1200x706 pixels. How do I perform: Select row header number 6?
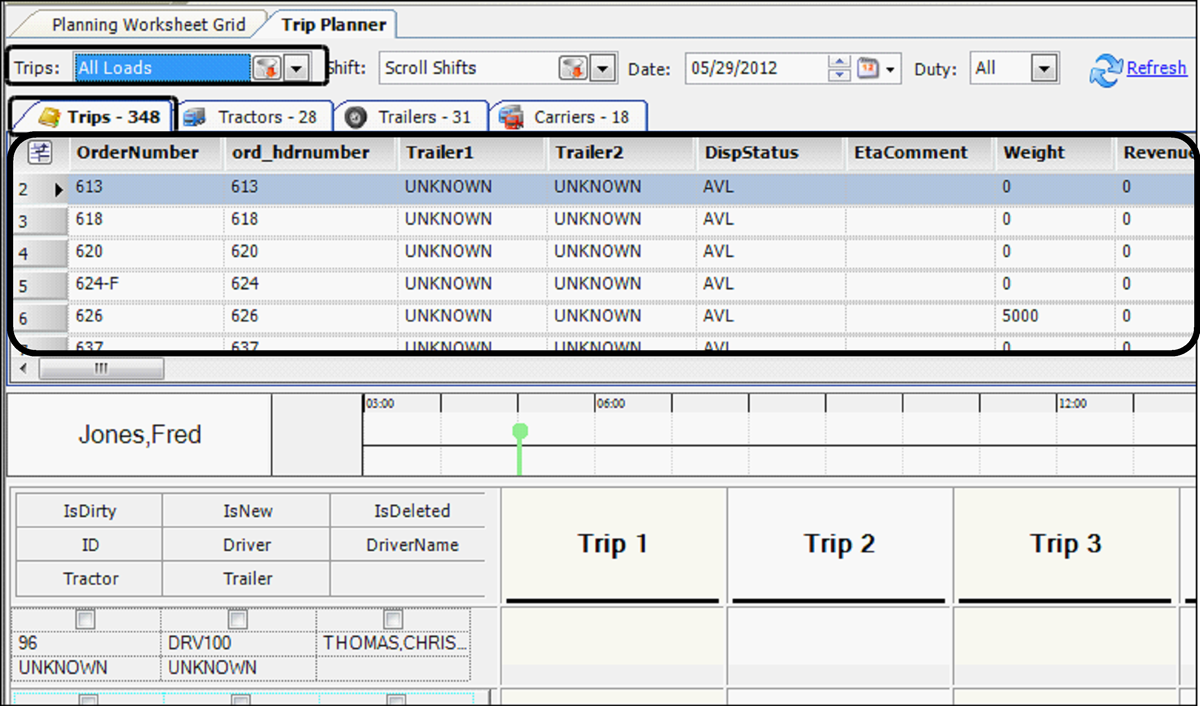click(41, 318)
